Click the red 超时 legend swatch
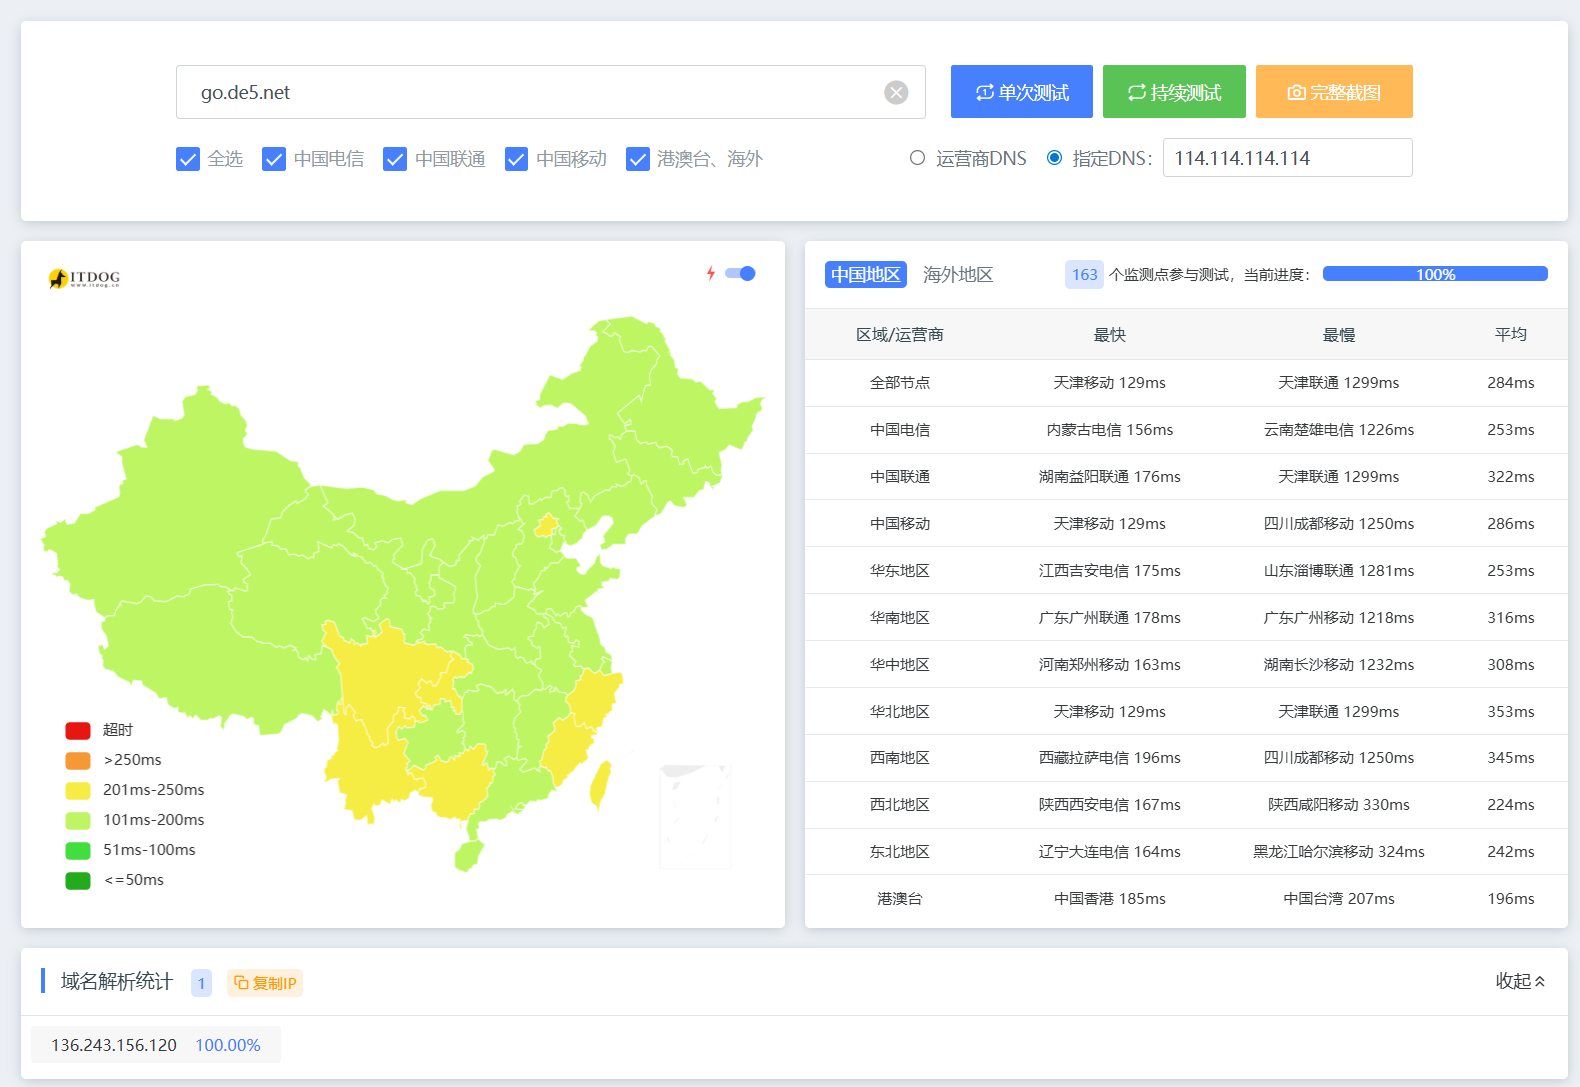This screenshot has height=1087, width=1580. click(x=78, y=731)
